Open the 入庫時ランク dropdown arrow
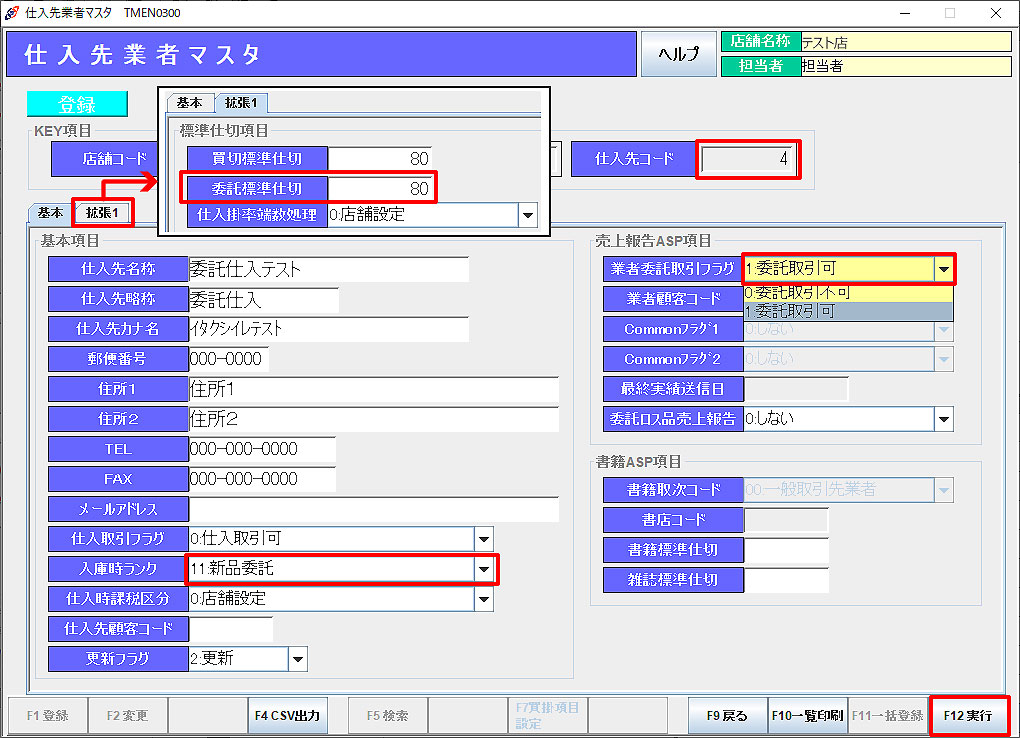This screenshot has height=738, width=1020. (484, 569)
